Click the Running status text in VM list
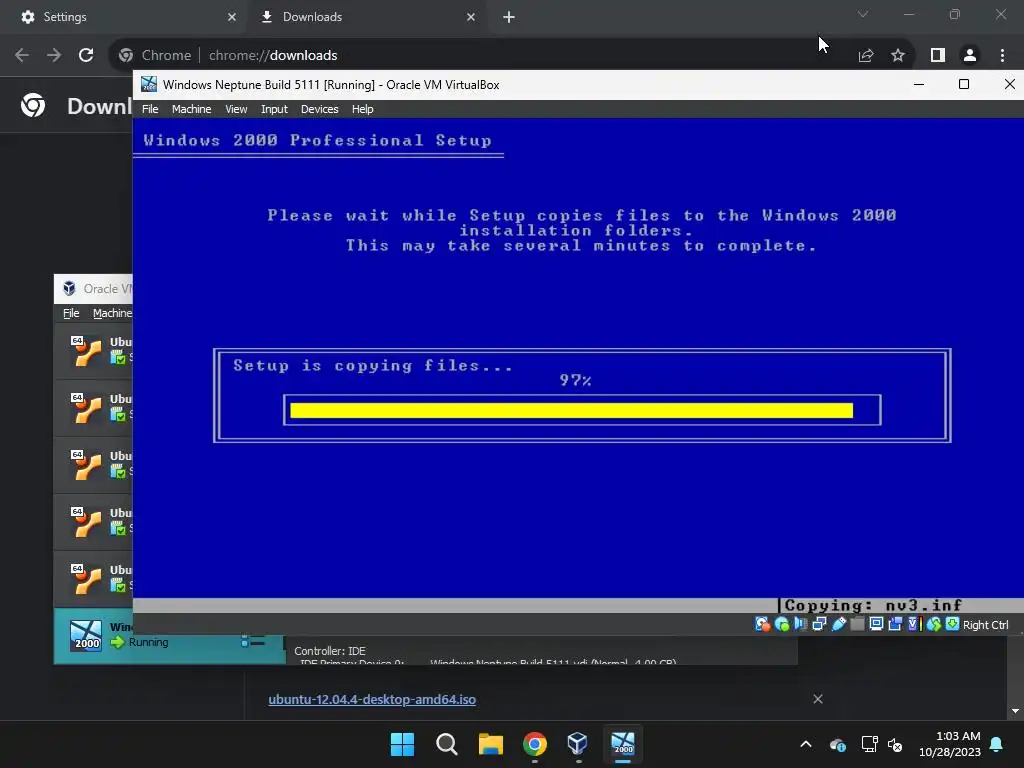This screenshot has width=1024, height=768. pyautogui.click(x=148, y=643)
